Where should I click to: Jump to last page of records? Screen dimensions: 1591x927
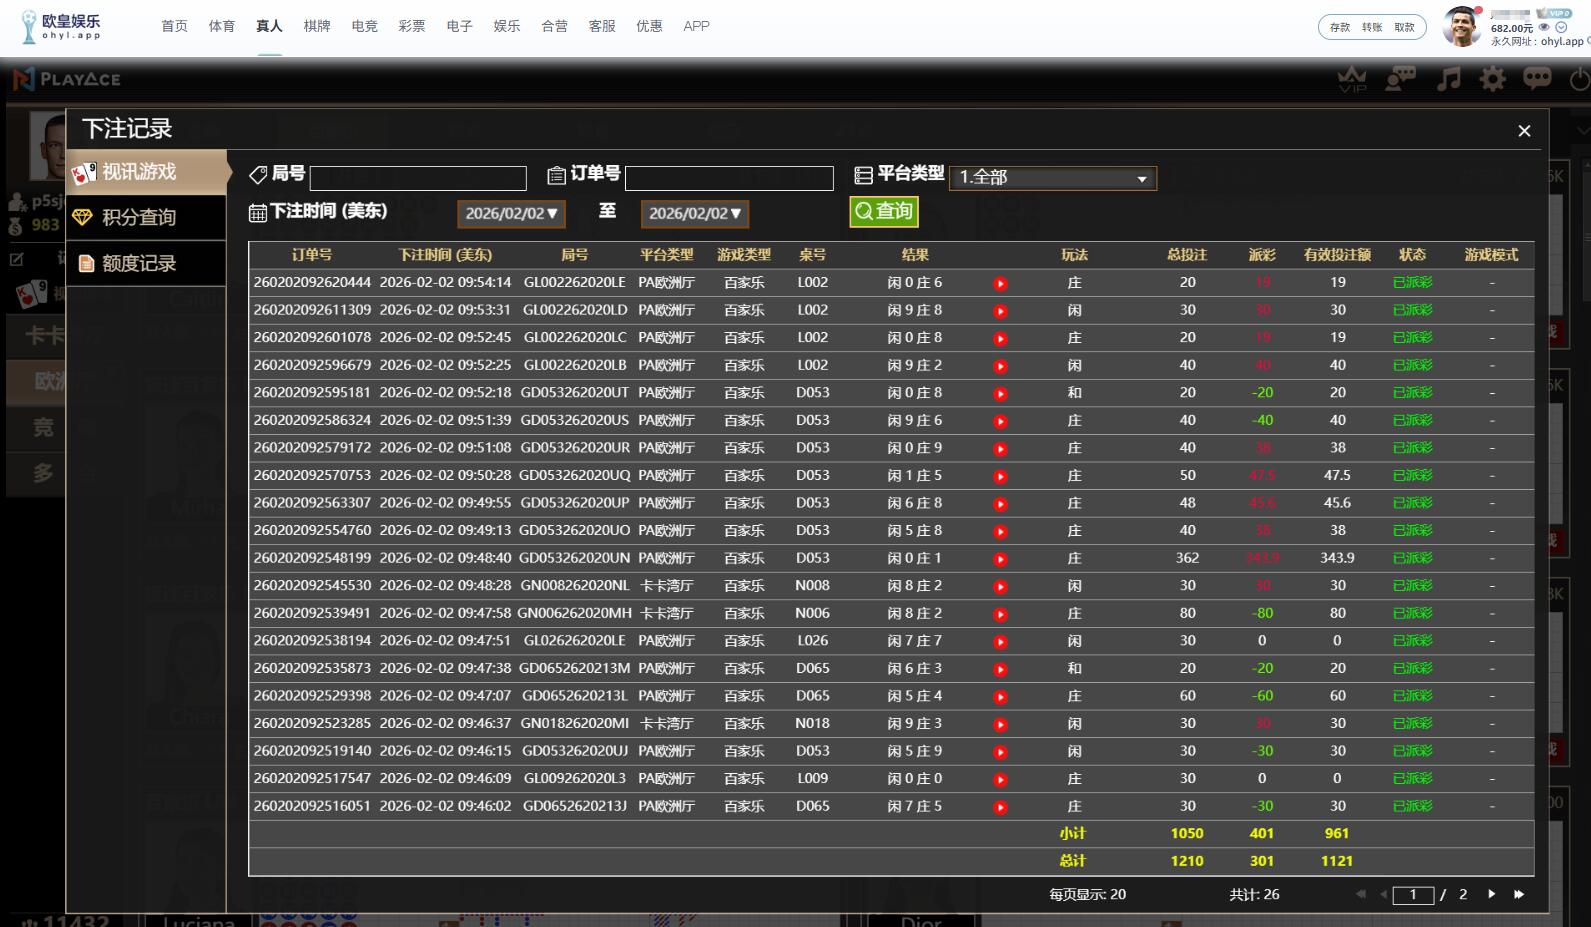pyautogui.click(x=1519, y=894)
